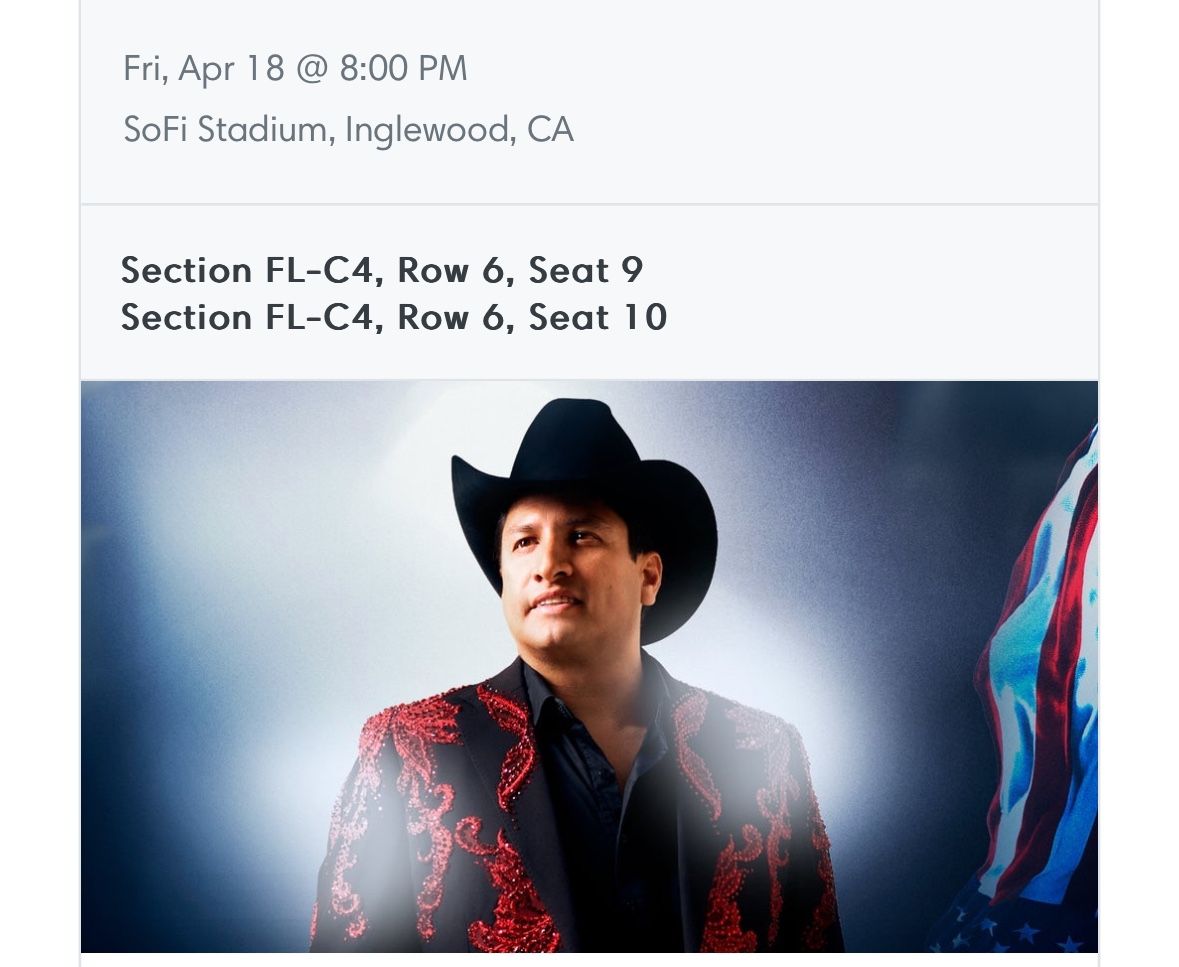Click the words Seat 10
Screen dimensions: 1179x967
(x=597, y=318)
